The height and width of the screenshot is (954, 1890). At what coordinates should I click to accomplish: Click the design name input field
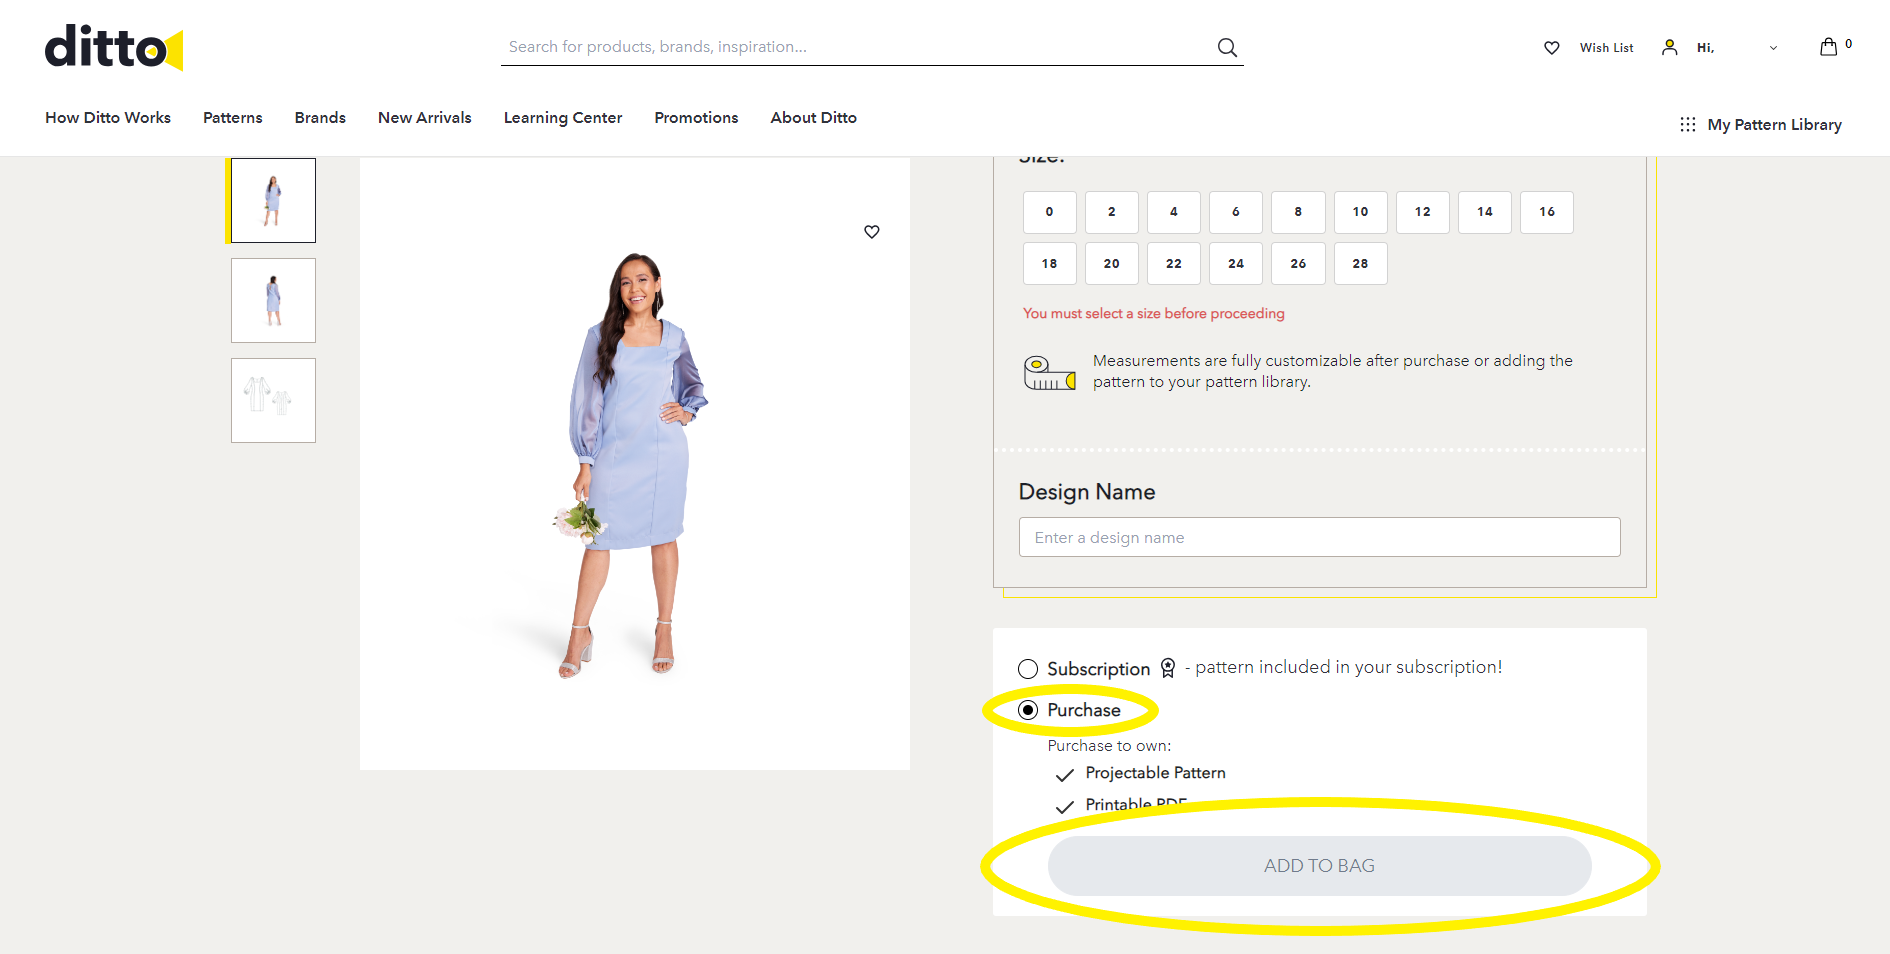click(x=1320, y=537)
